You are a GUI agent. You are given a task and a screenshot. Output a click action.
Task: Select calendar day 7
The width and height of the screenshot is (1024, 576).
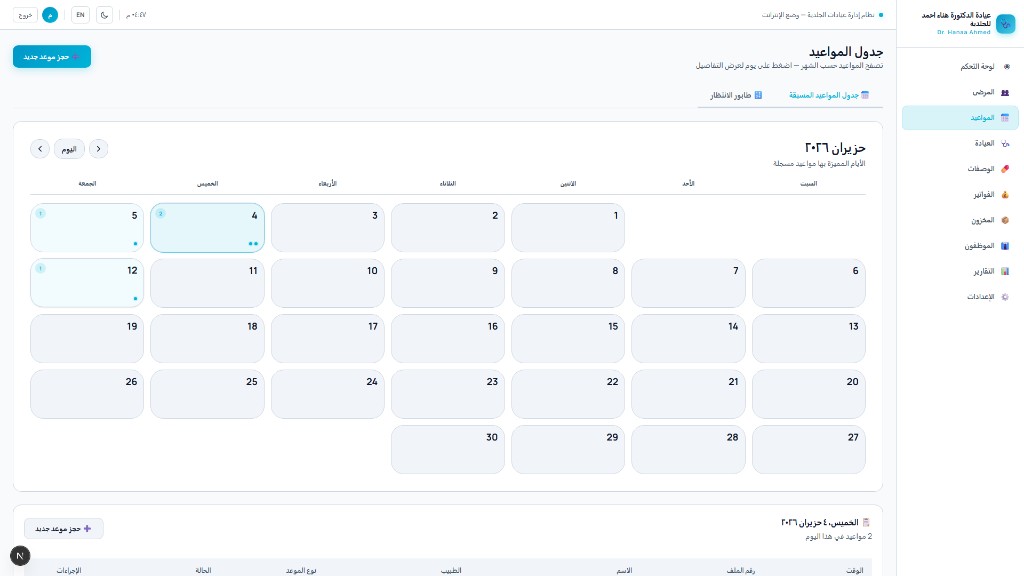[688, 283]
